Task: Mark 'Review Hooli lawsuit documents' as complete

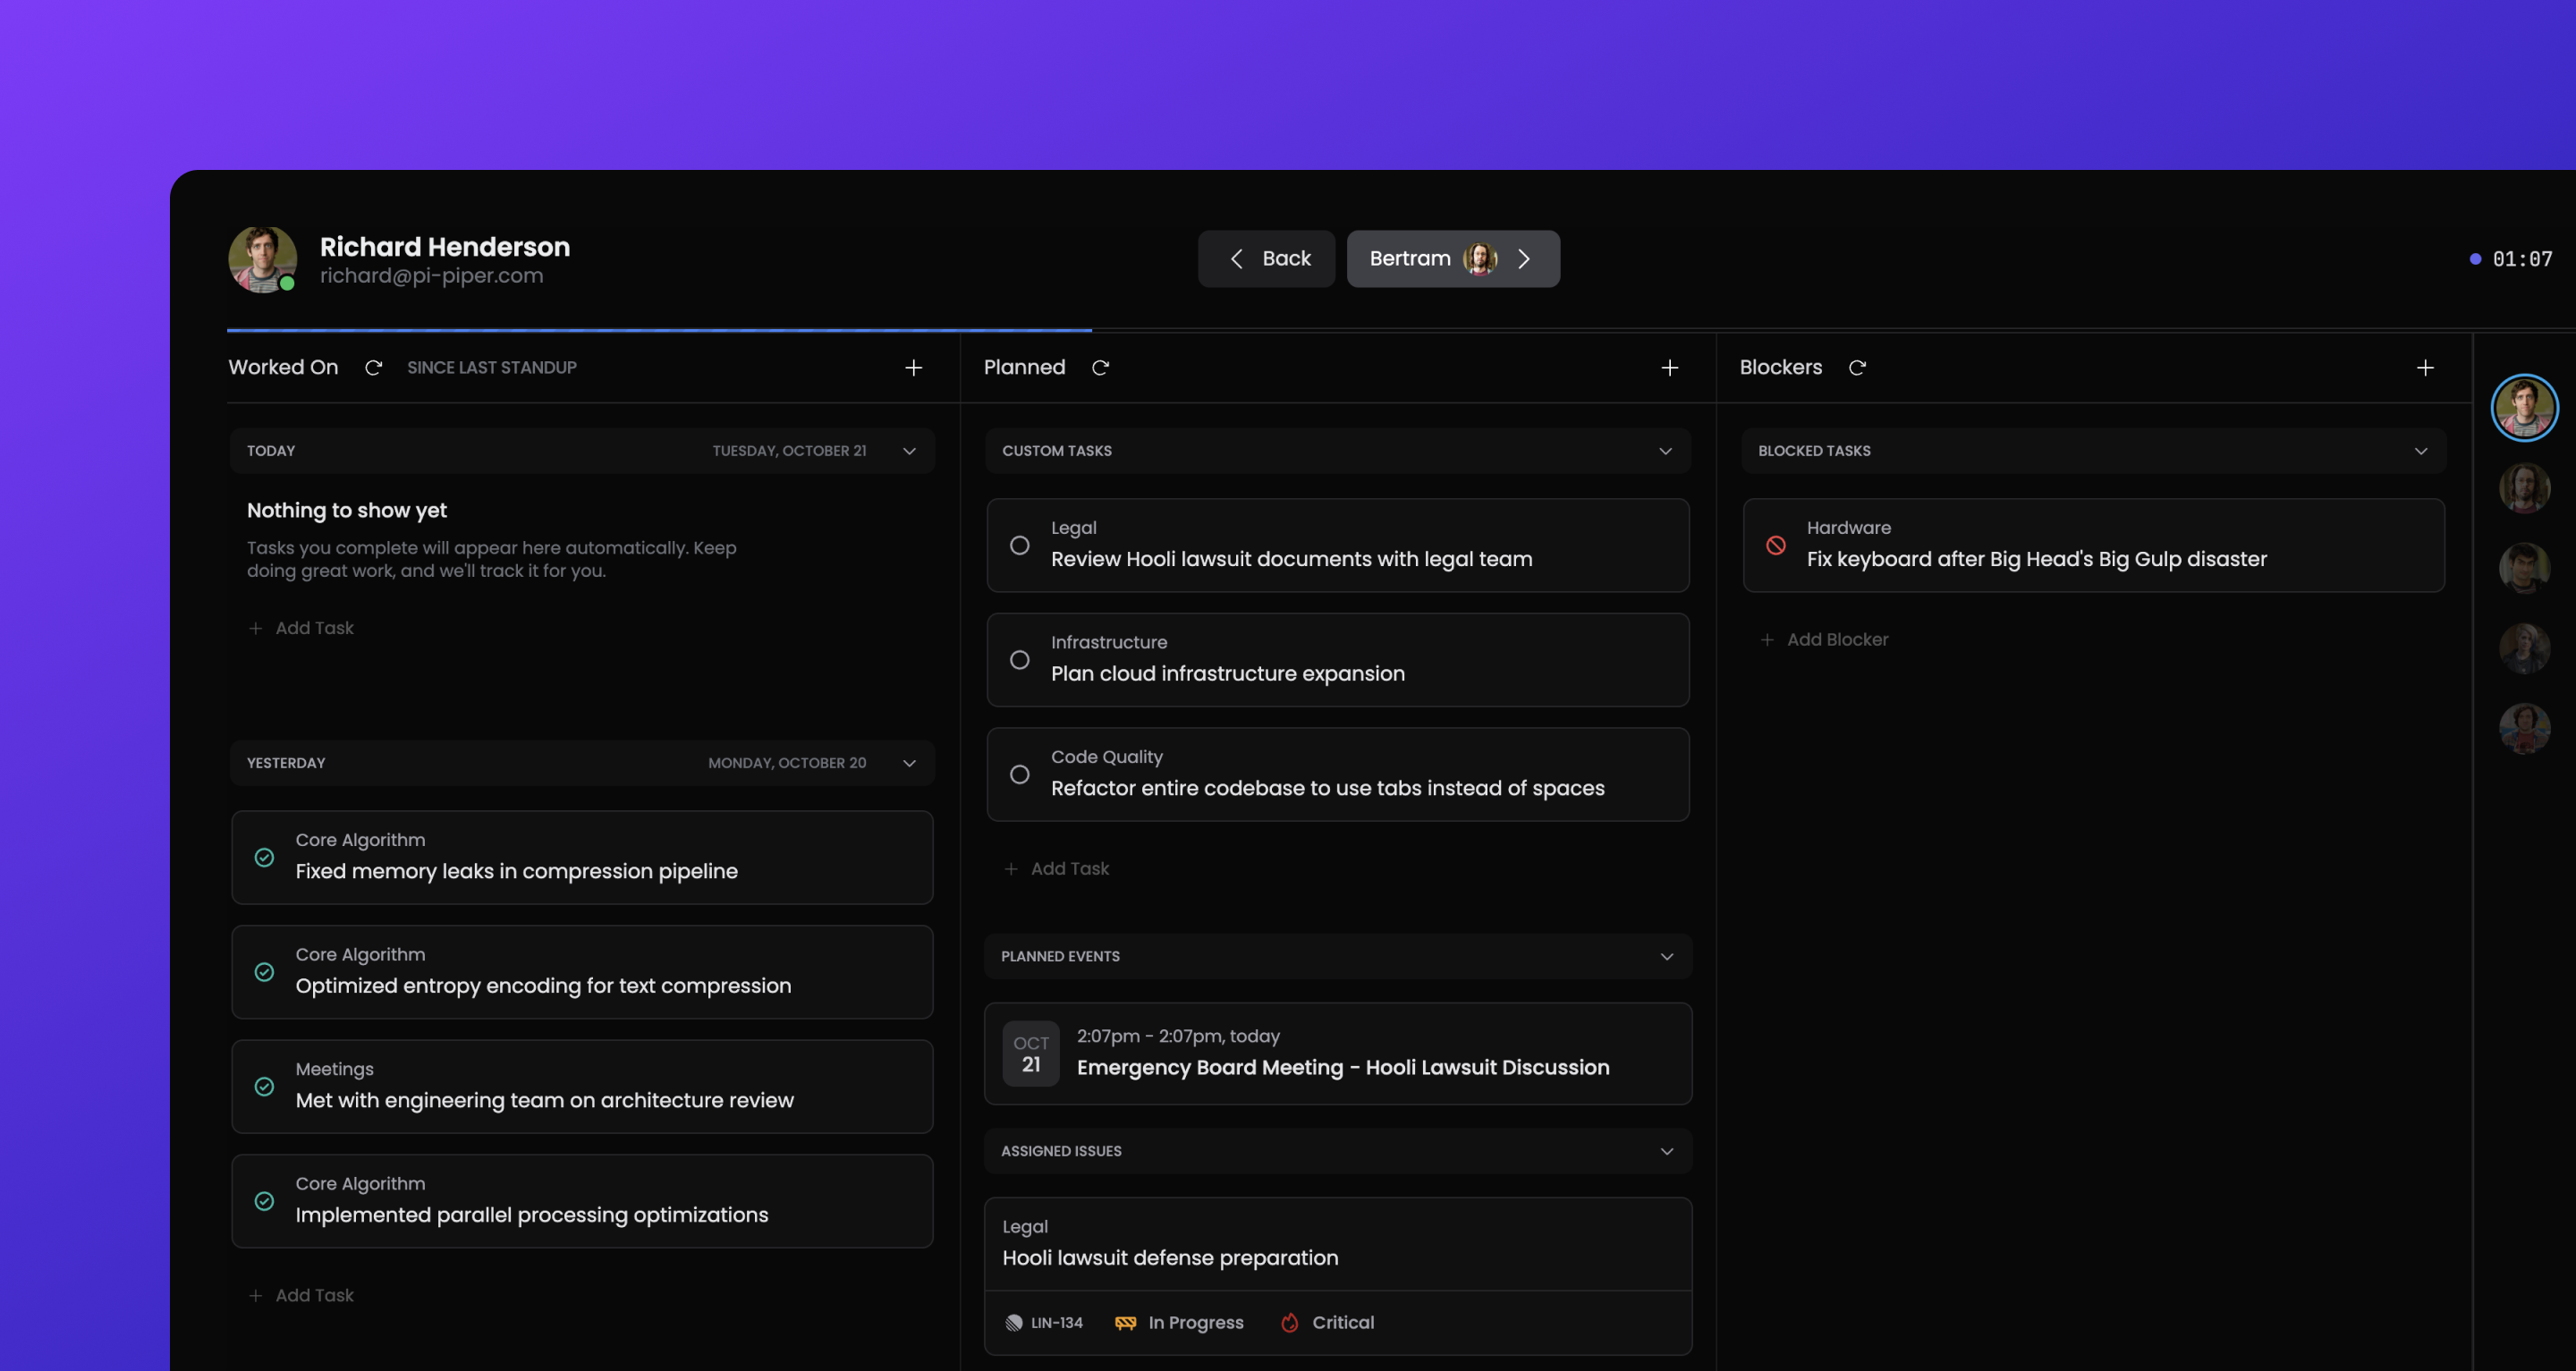Action: coord(1020,545)
